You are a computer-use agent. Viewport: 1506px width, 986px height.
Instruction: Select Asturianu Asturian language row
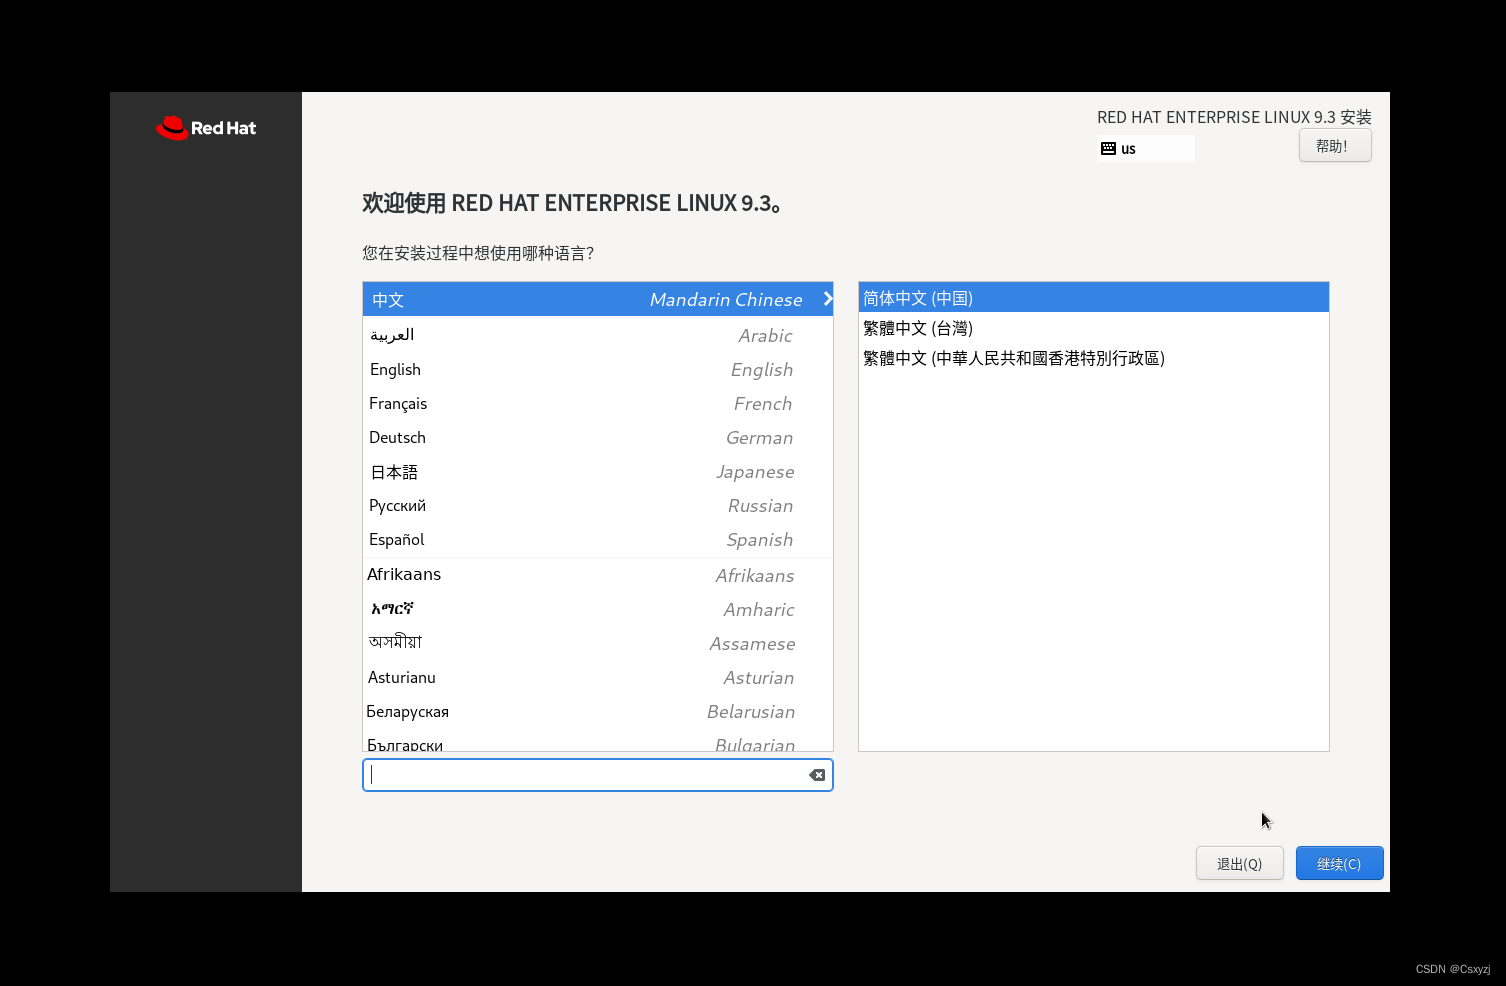[598, 677]
